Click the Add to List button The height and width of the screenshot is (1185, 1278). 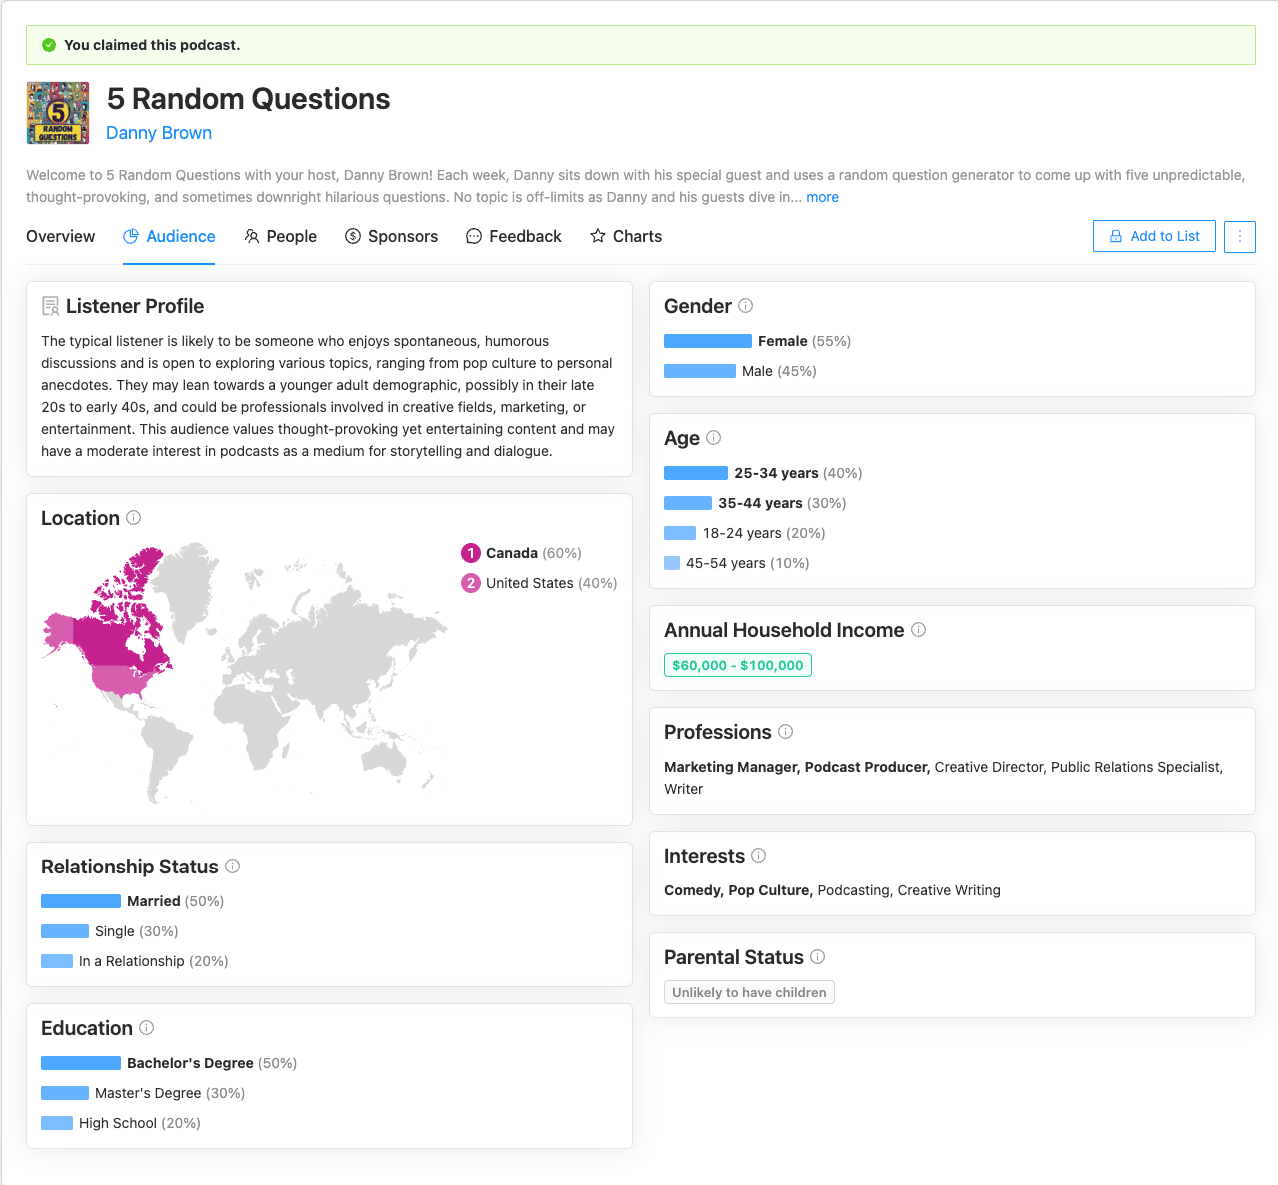pos(1154,236)
